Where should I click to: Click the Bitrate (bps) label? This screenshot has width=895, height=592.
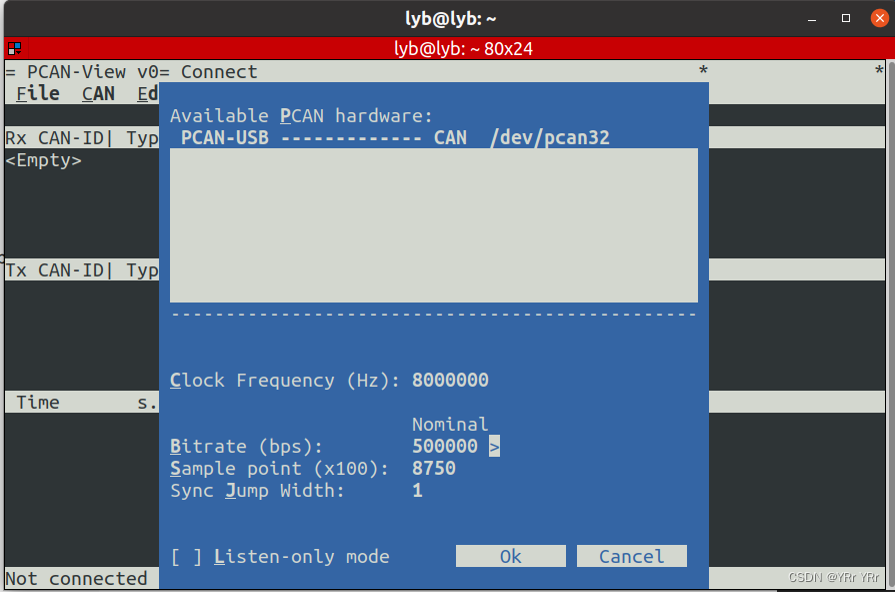click(247, 446)
